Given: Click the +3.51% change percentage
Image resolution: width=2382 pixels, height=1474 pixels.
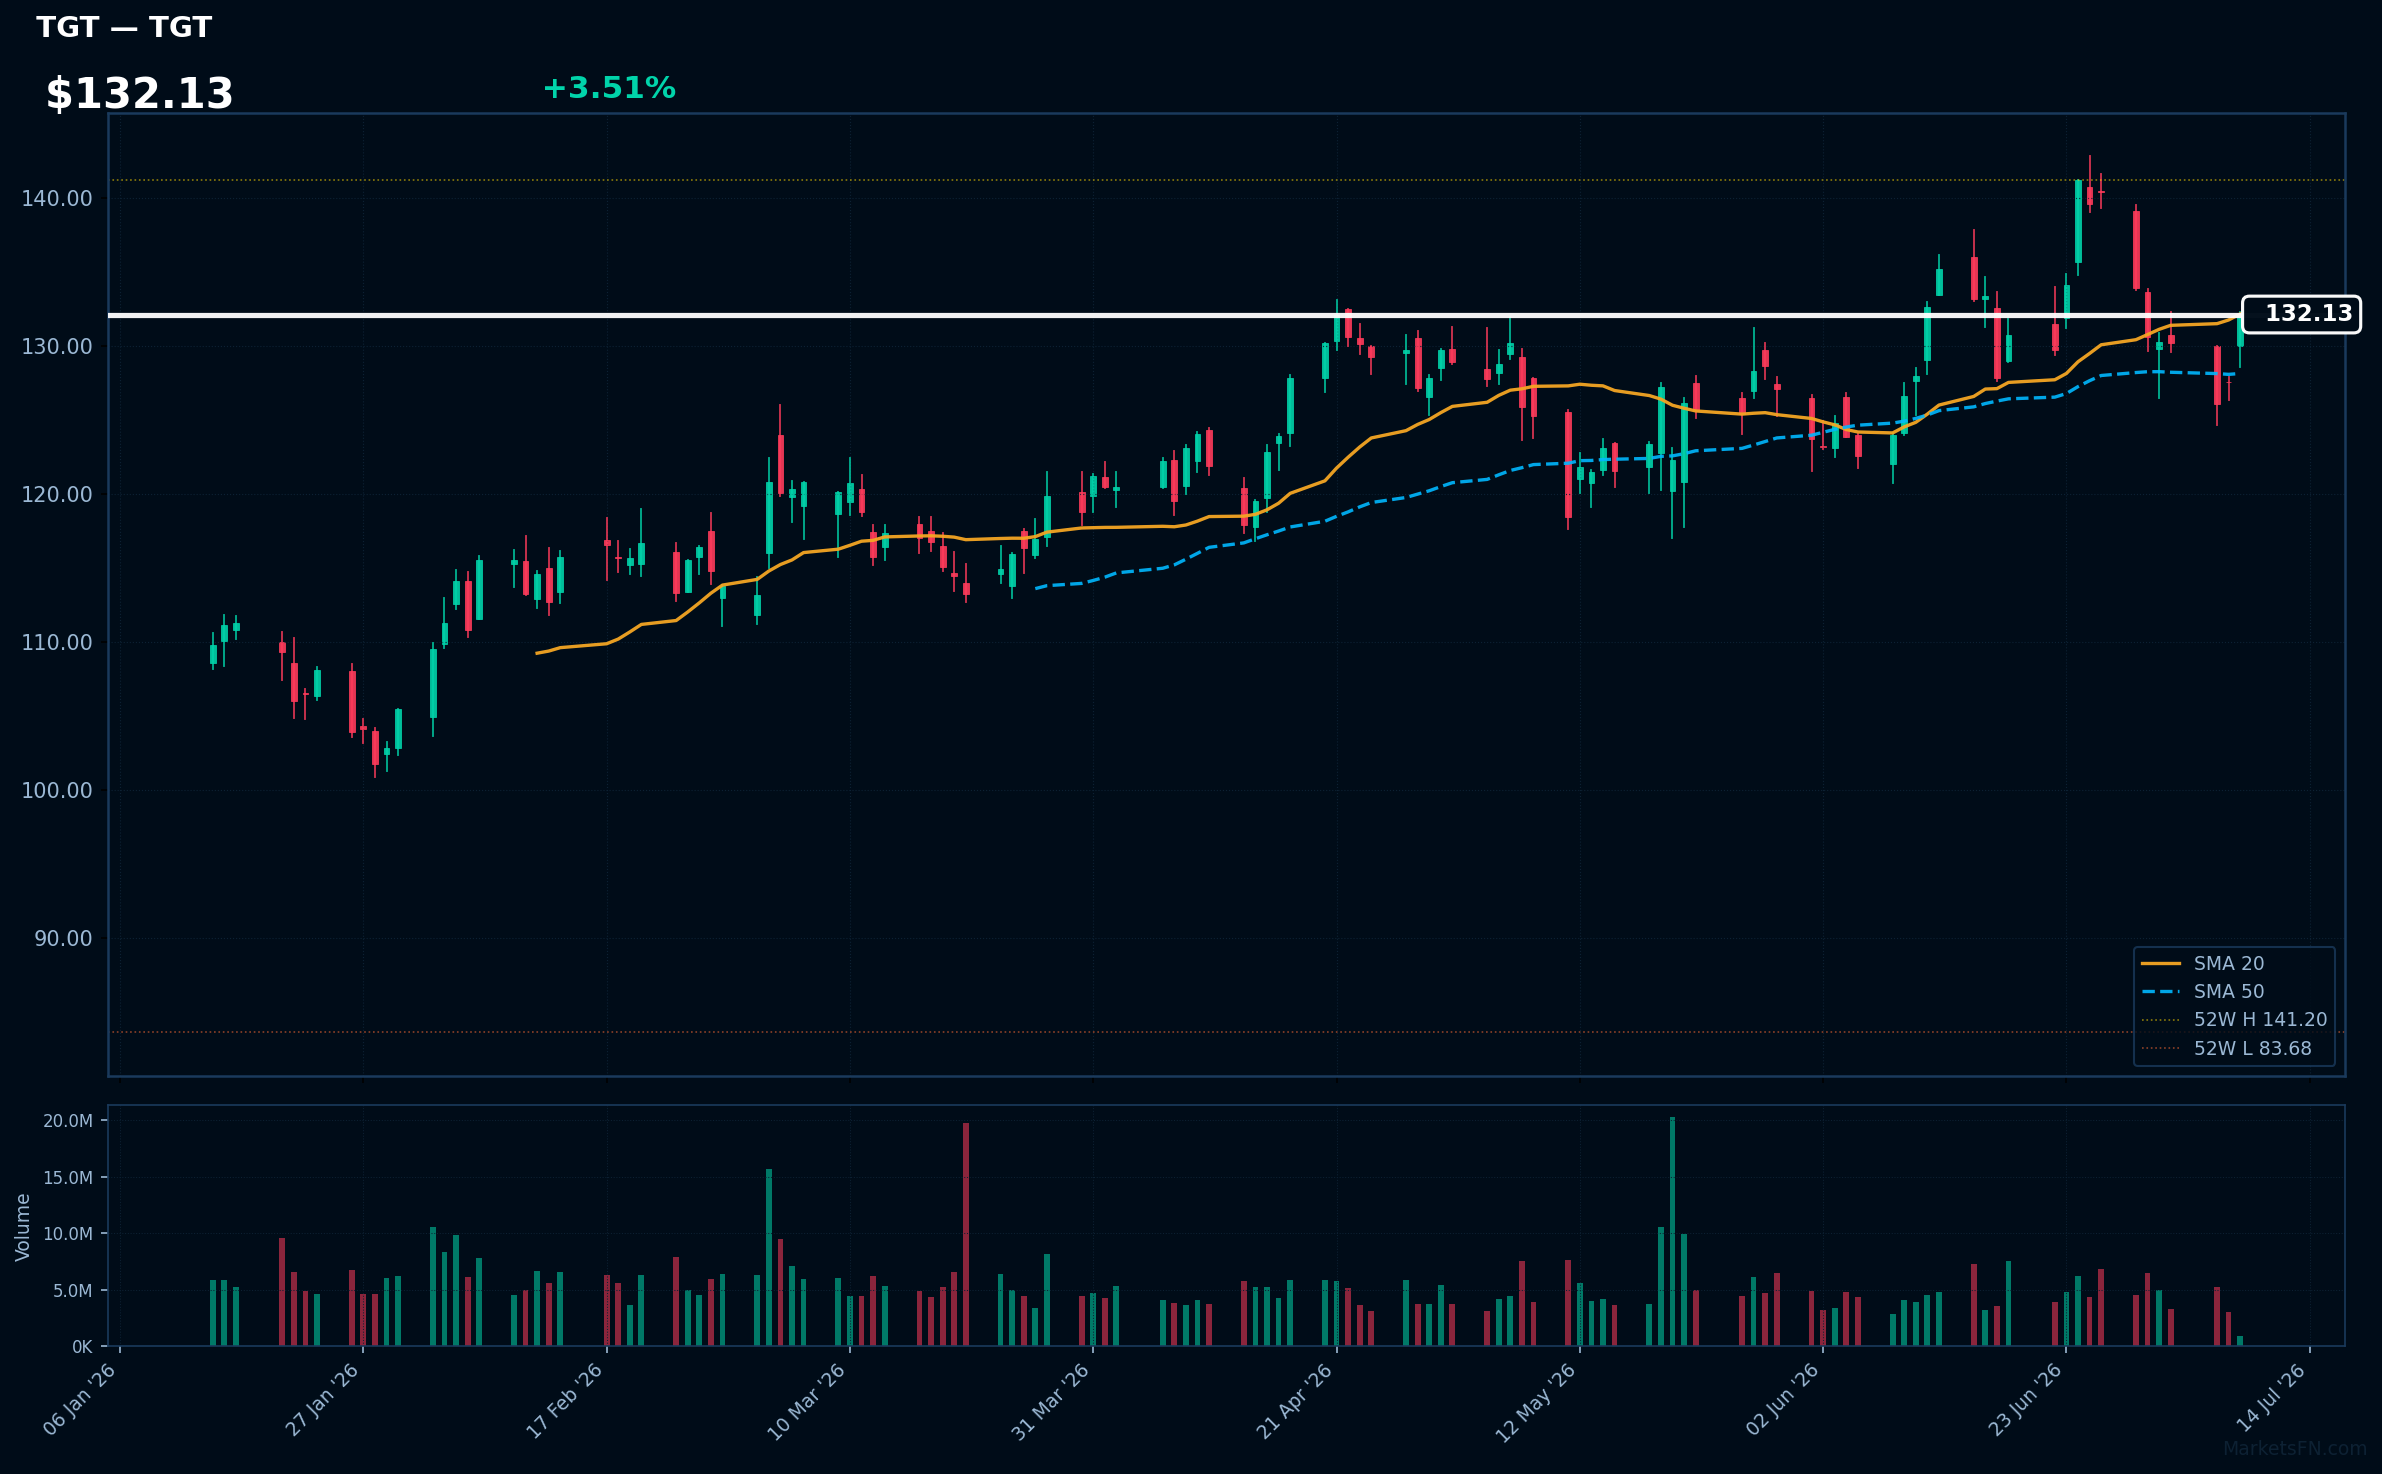Looking at the screenshot, I should click(x=609, y=88).
